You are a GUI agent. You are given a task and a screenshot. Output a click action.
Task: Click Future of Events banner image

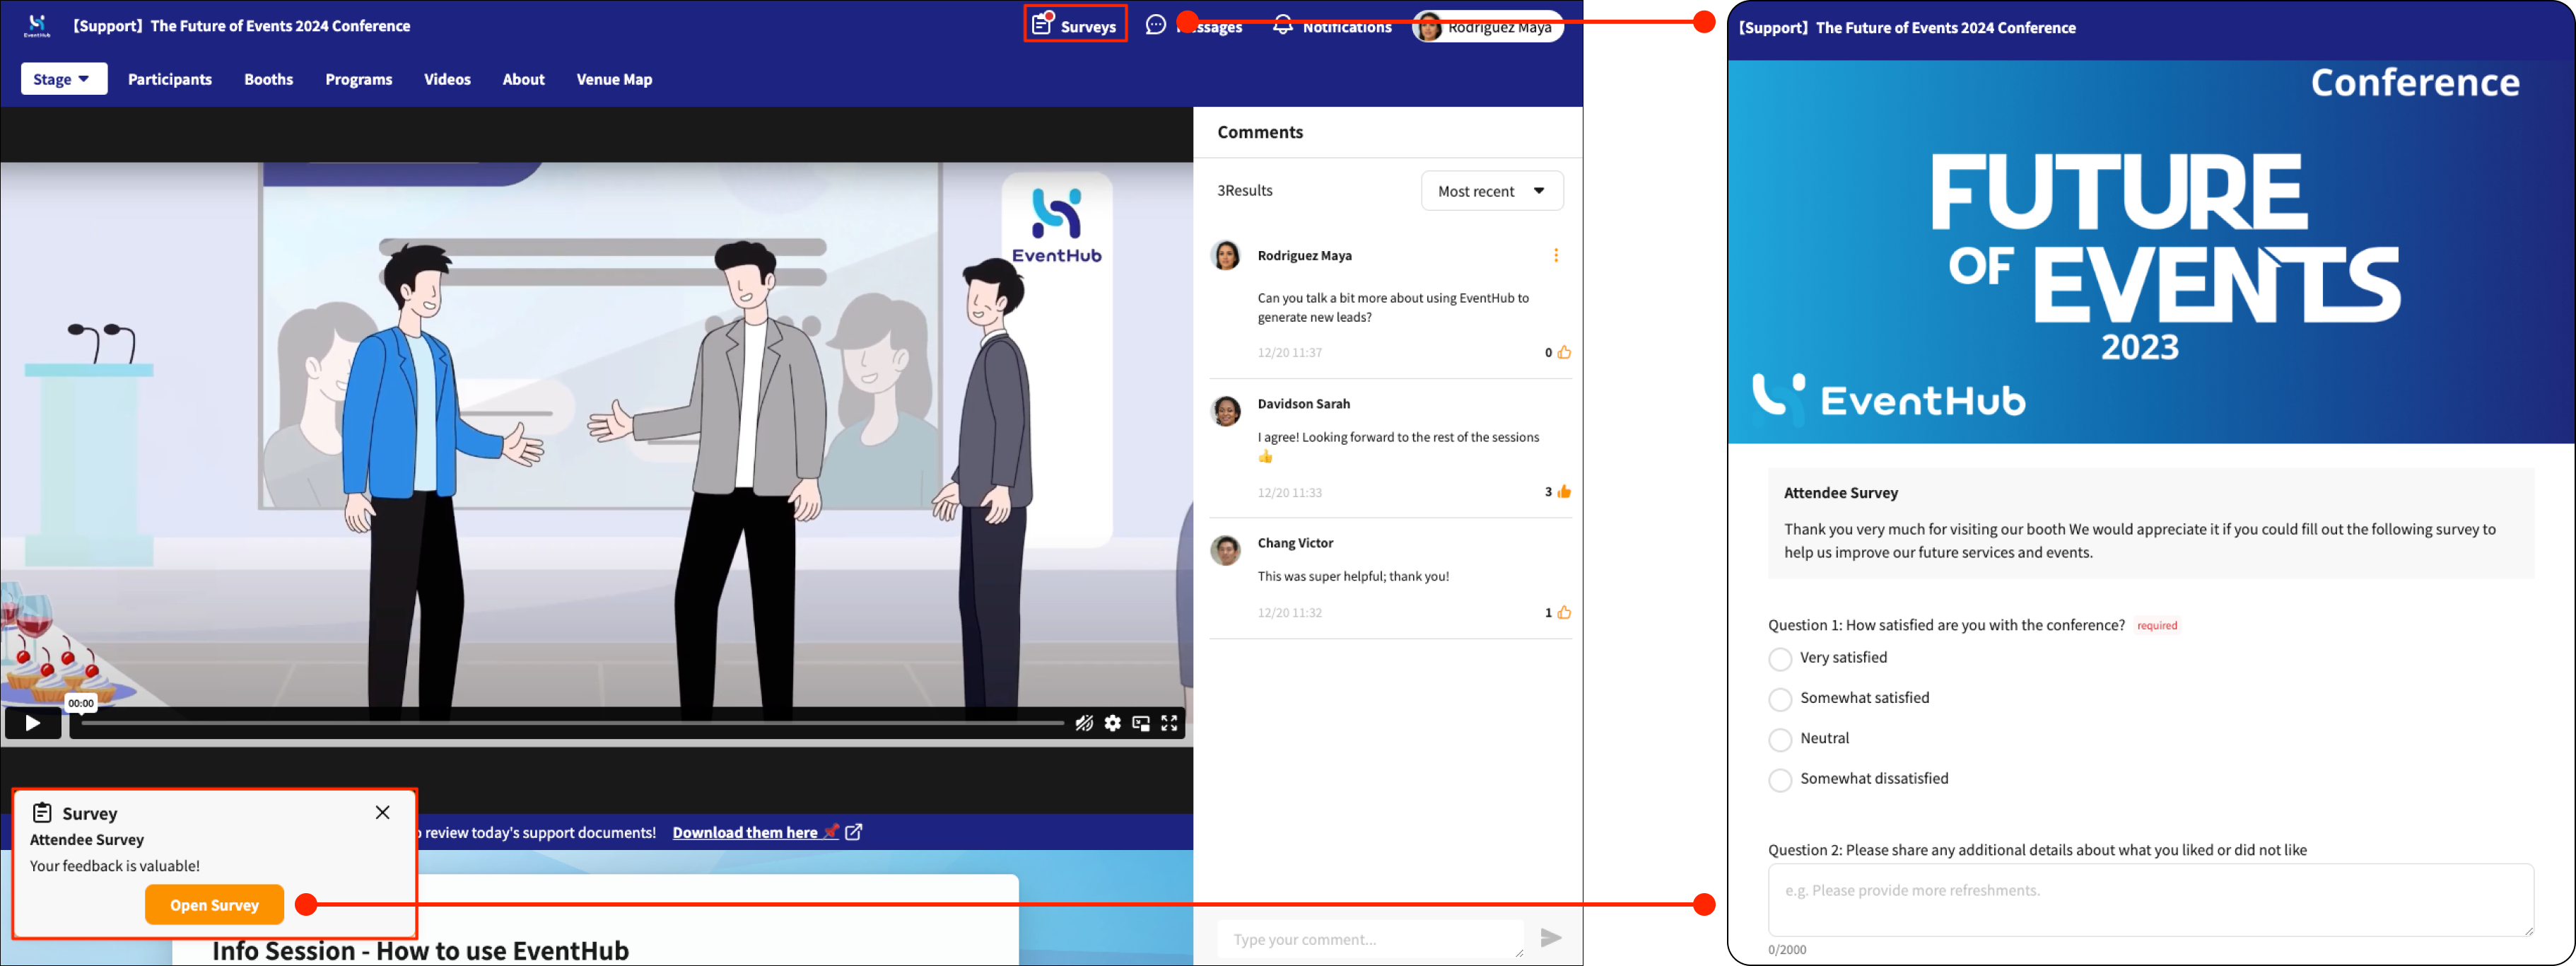coord(2150,252)
